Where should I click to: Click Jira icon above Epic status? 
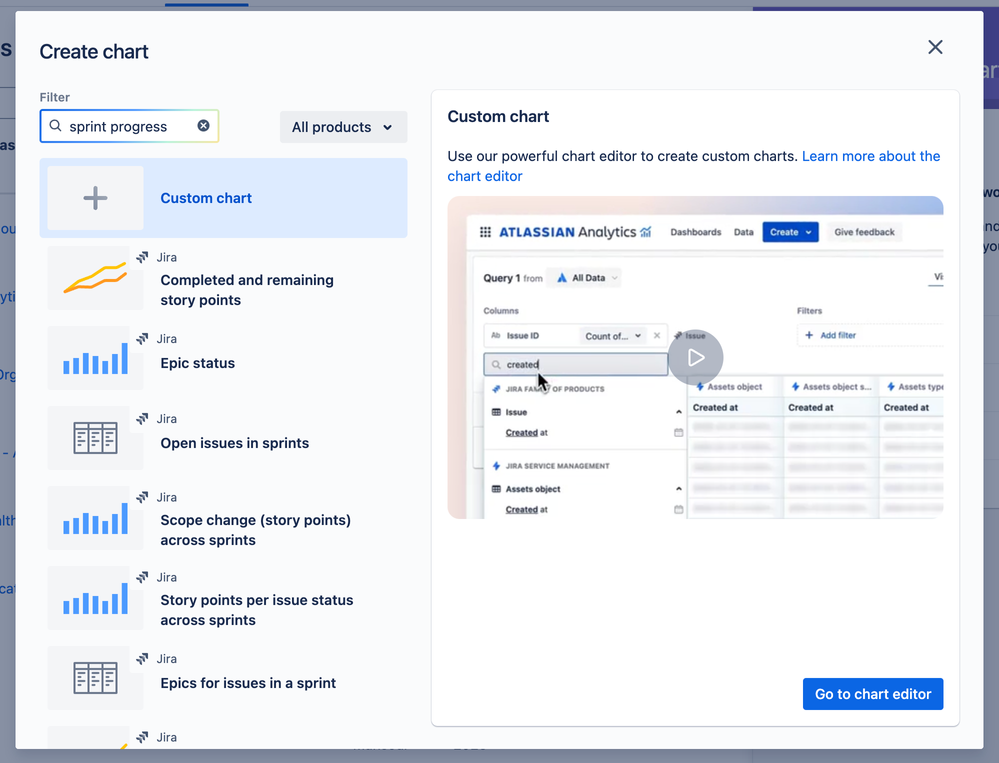click(x=142, y=338)
